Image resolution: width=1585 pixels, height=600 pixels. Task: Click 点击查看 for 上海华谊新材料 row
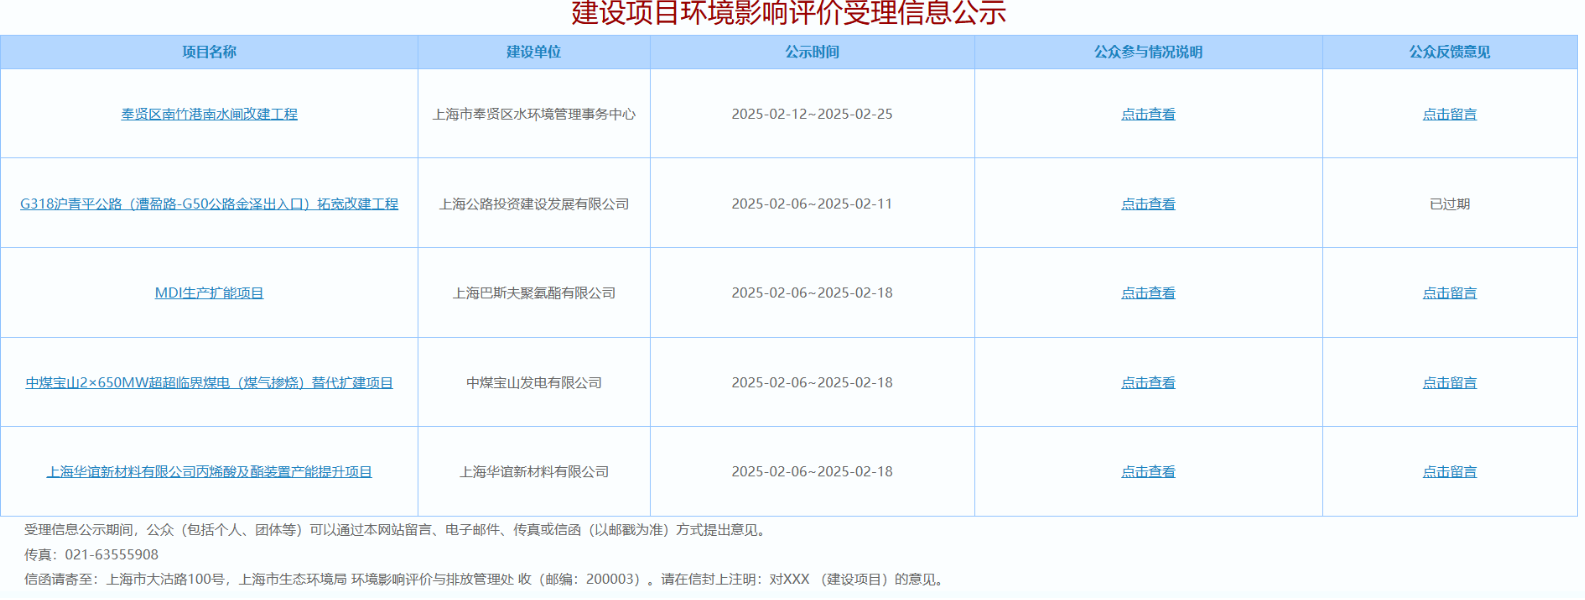1148,472
